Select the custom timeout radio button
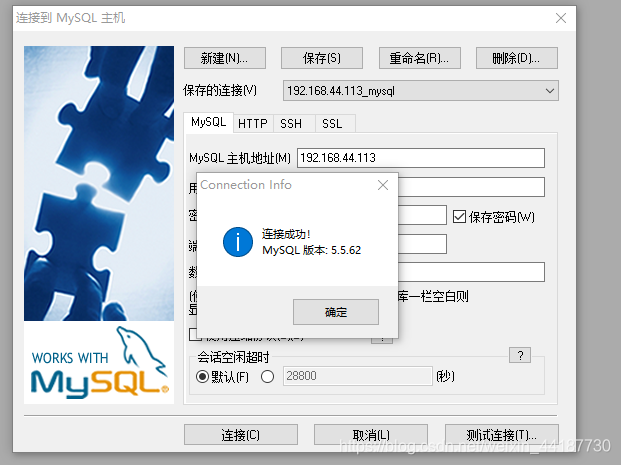The image size is (621, 465). (267, 376)
